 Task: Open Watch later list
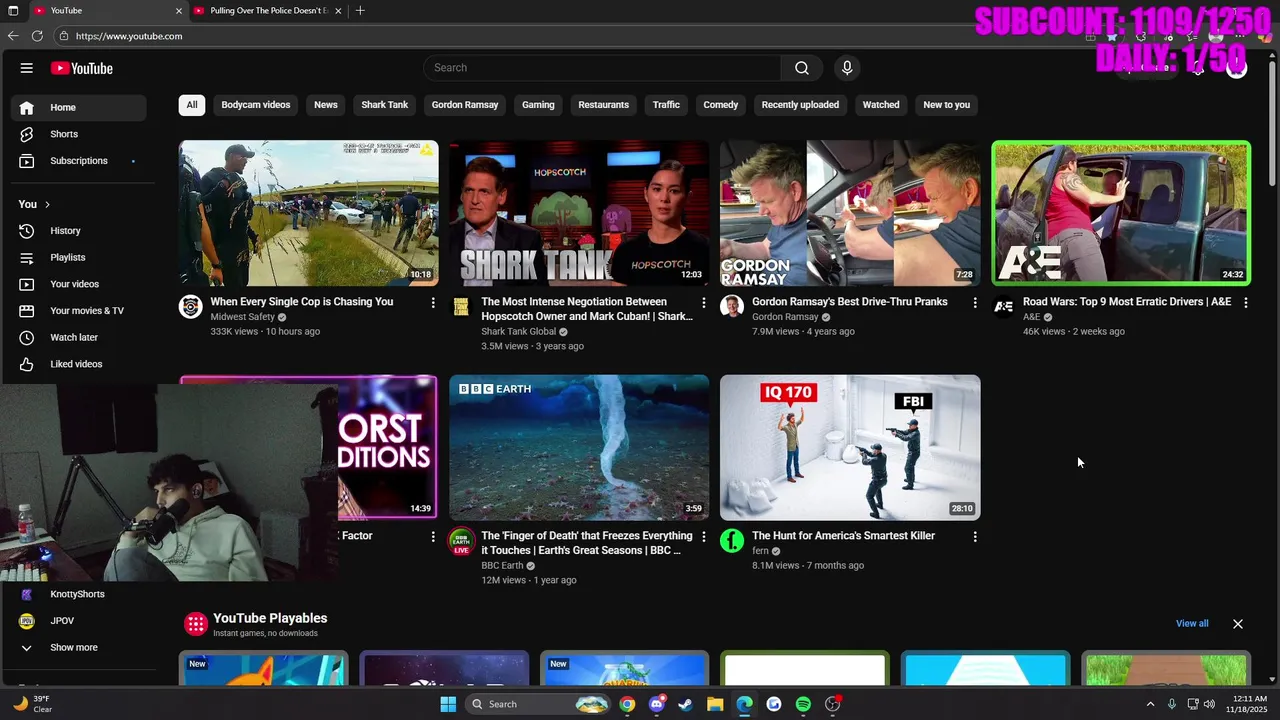(79, 338)
